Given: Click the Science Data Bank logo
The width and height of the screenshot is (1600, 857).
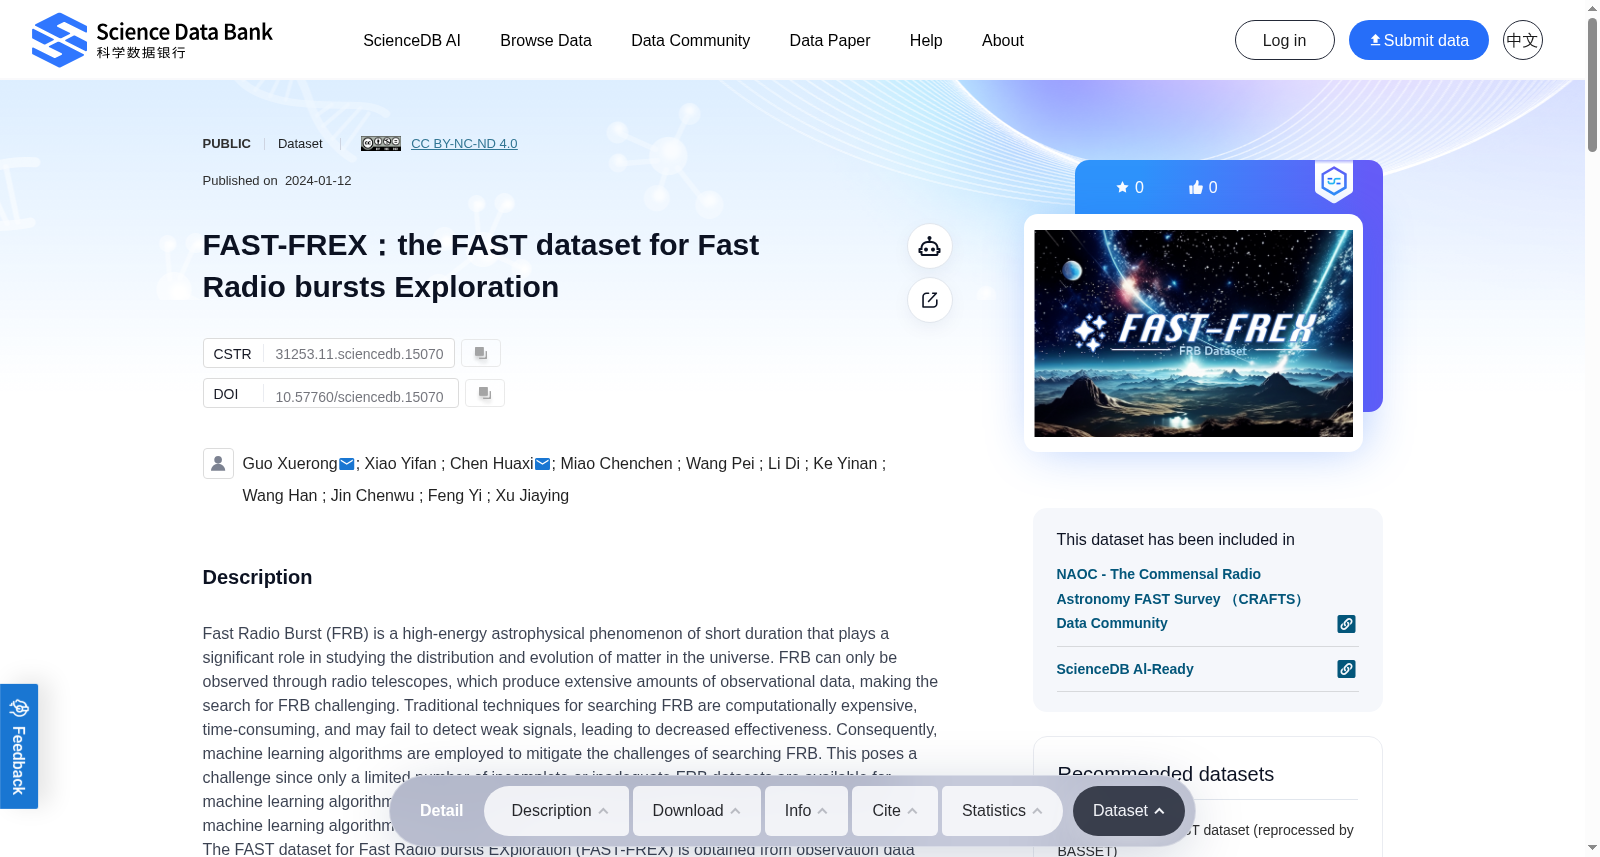Looking at the screenshot, I should point(152,40).
